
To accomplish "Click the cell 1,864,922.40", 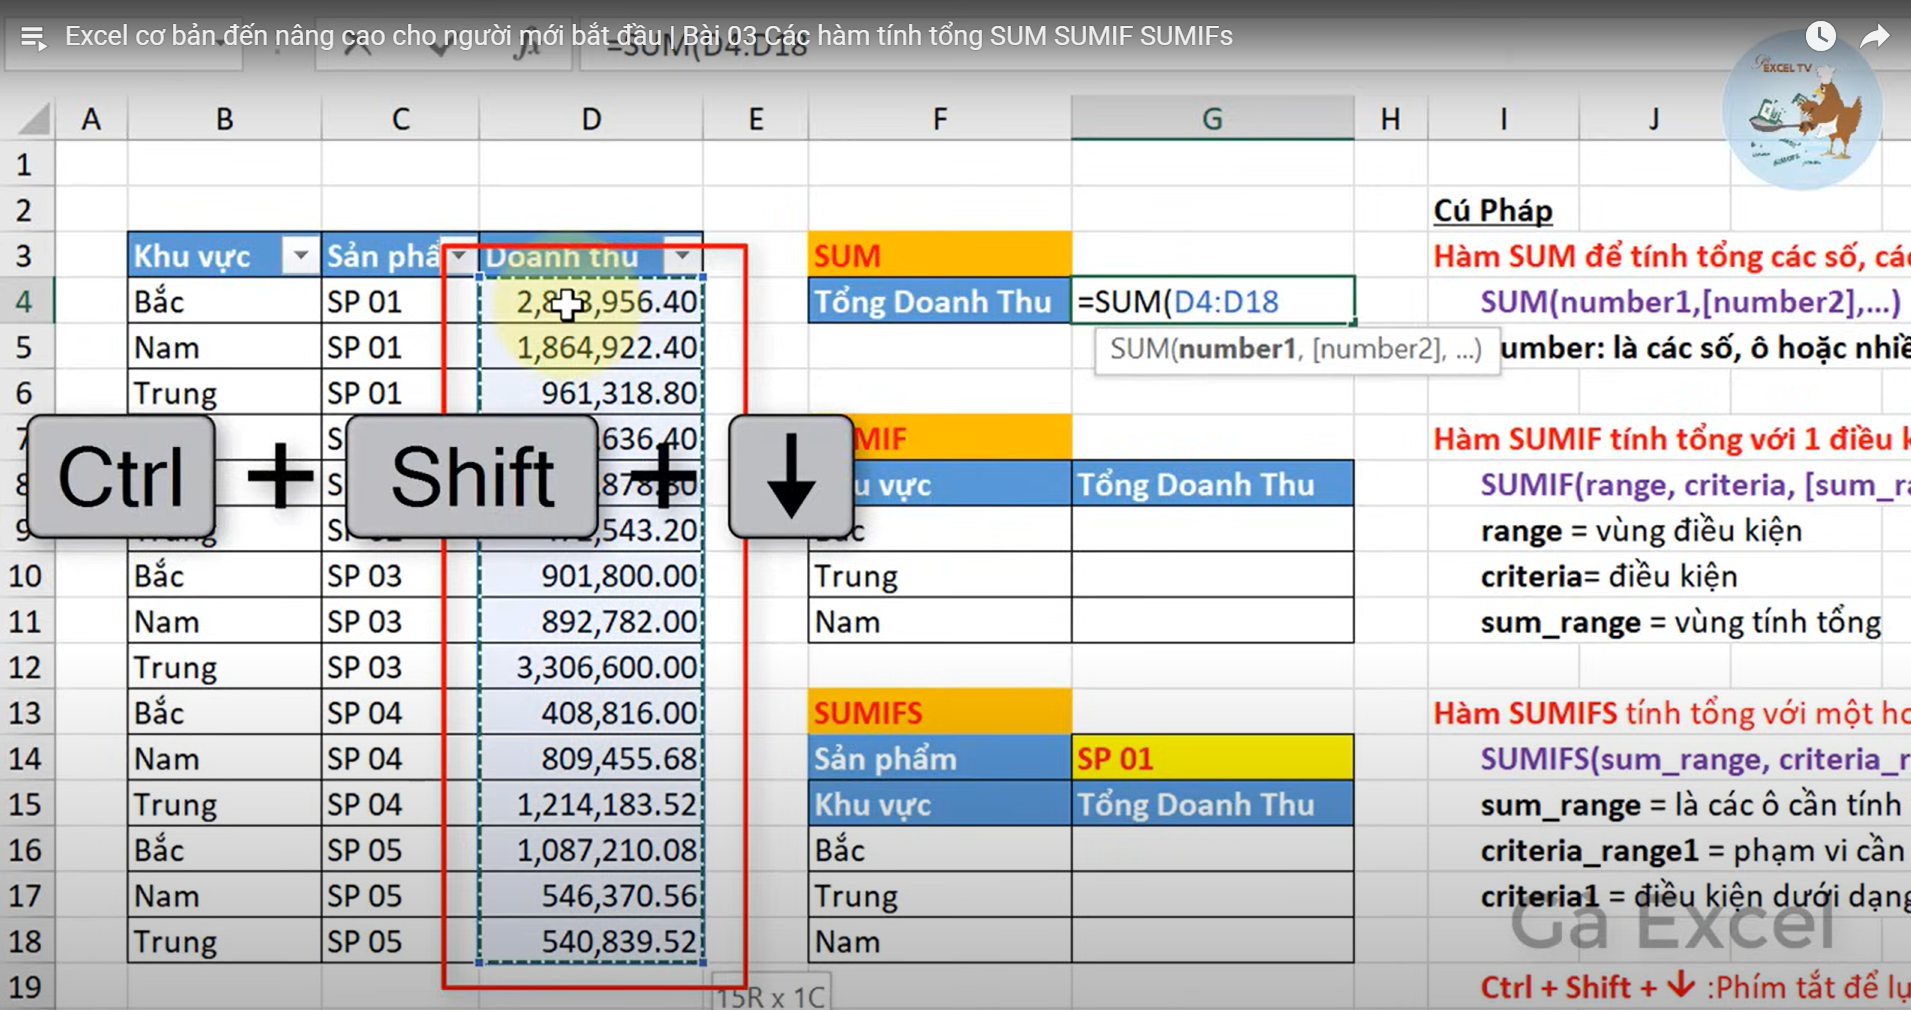I will pyautogui.click(x=591, y=347).
